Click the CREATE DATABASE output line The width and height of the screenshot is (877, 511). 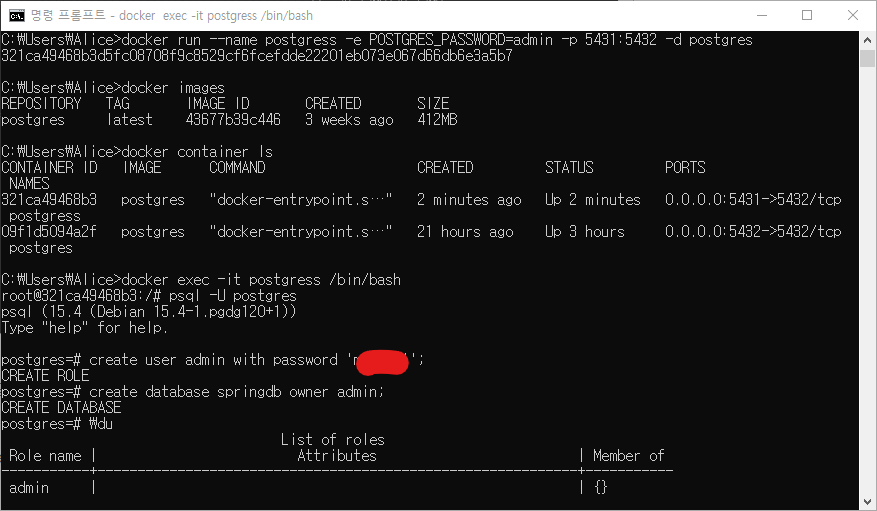pyautogui.click(x=62, y=408)
